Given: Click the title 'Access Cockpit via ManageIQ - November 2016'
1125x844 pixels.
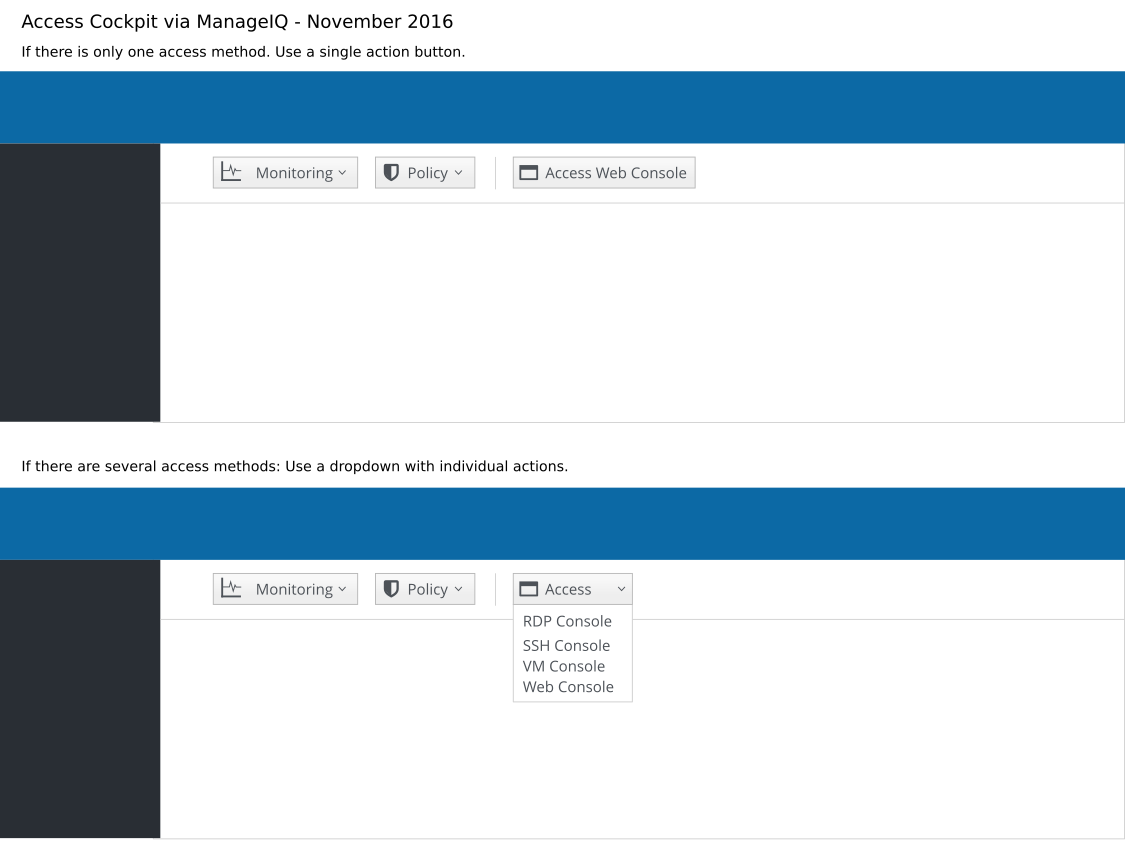Looking at the screenshot, I should 237,22.
